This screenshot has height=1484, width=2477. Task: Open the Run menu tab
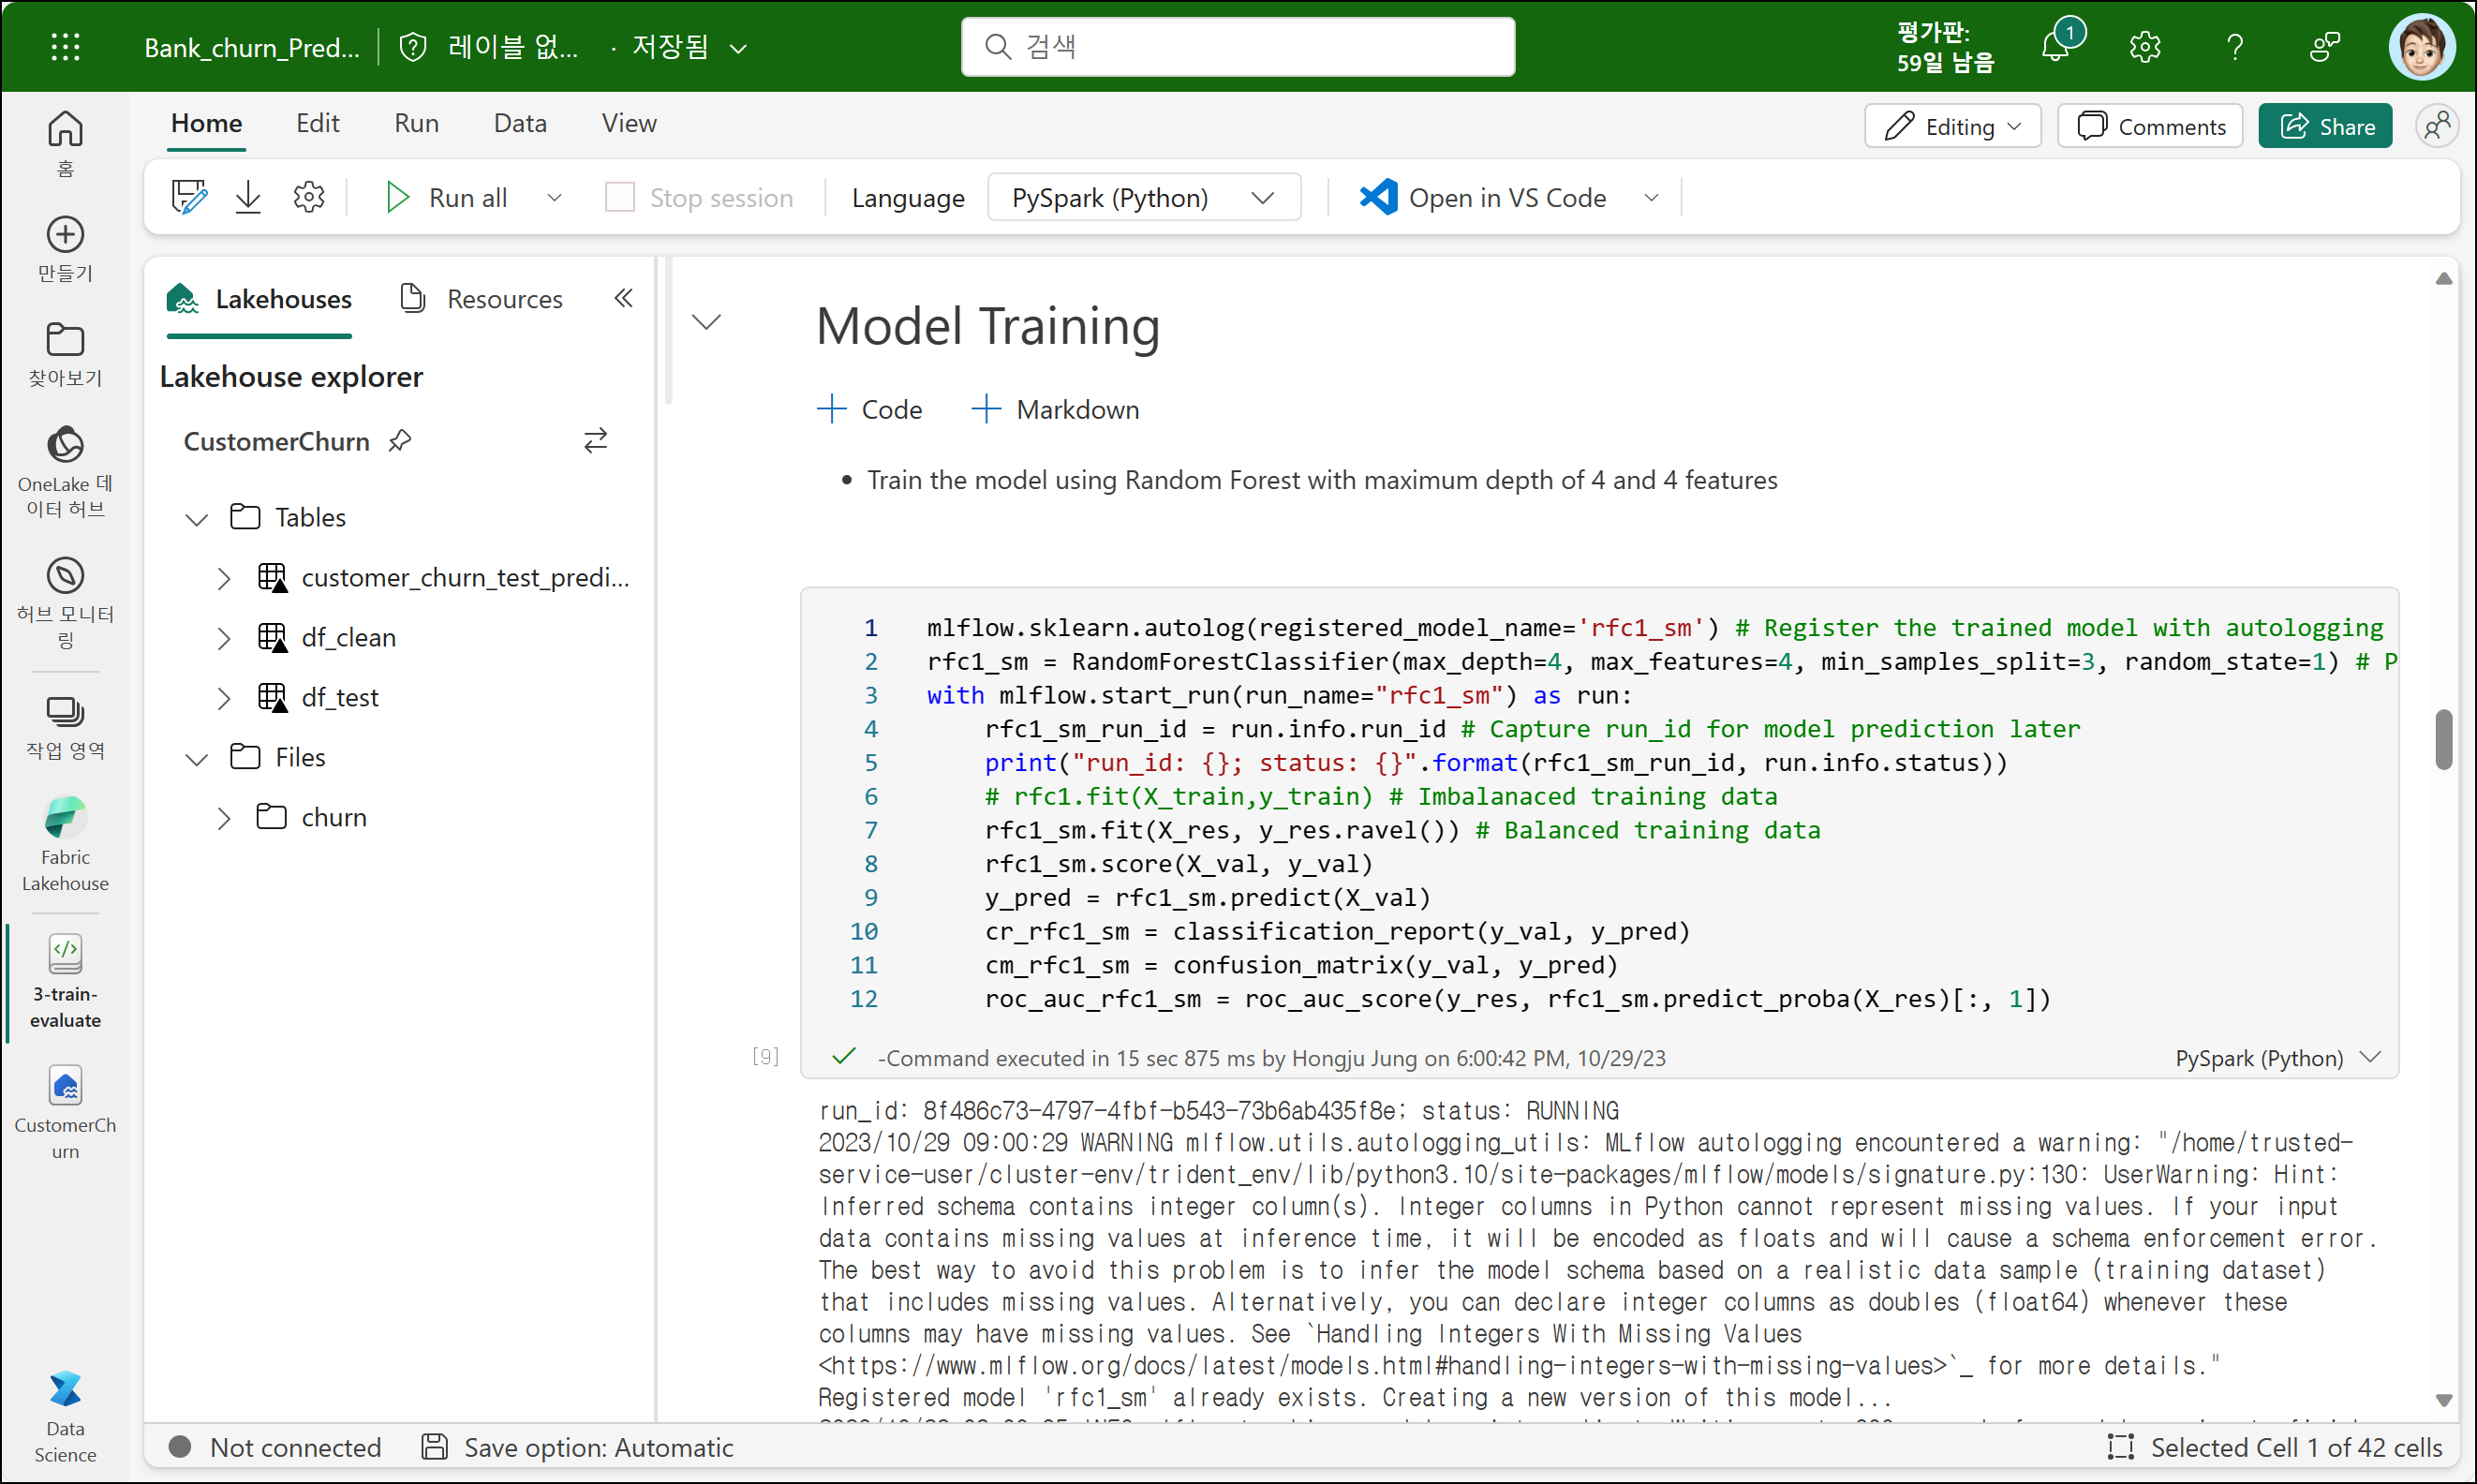click(416, 123)
